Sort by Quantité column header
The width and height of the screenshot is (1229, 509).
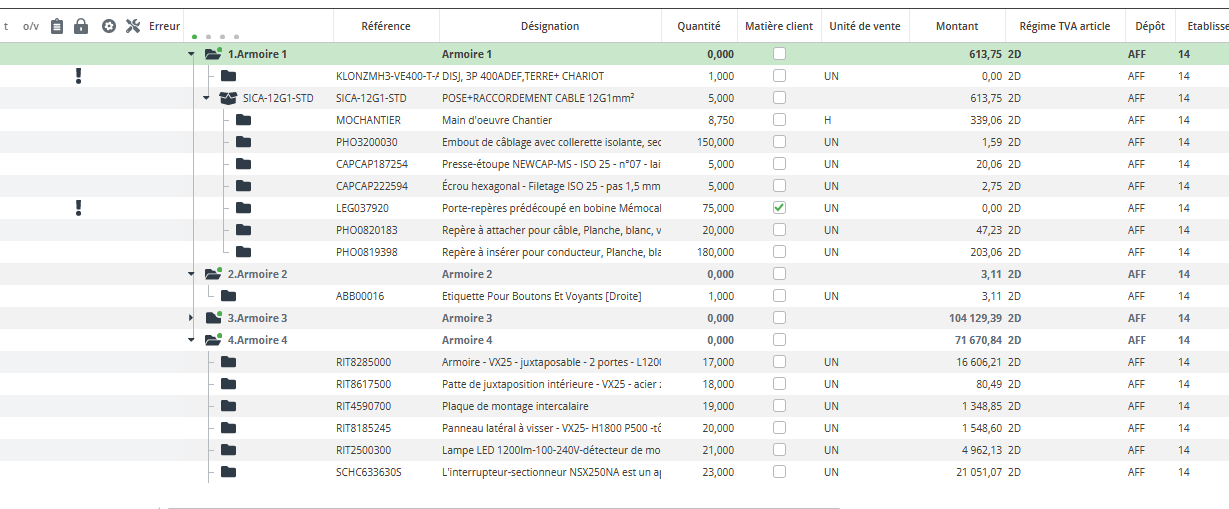[699, 26]
